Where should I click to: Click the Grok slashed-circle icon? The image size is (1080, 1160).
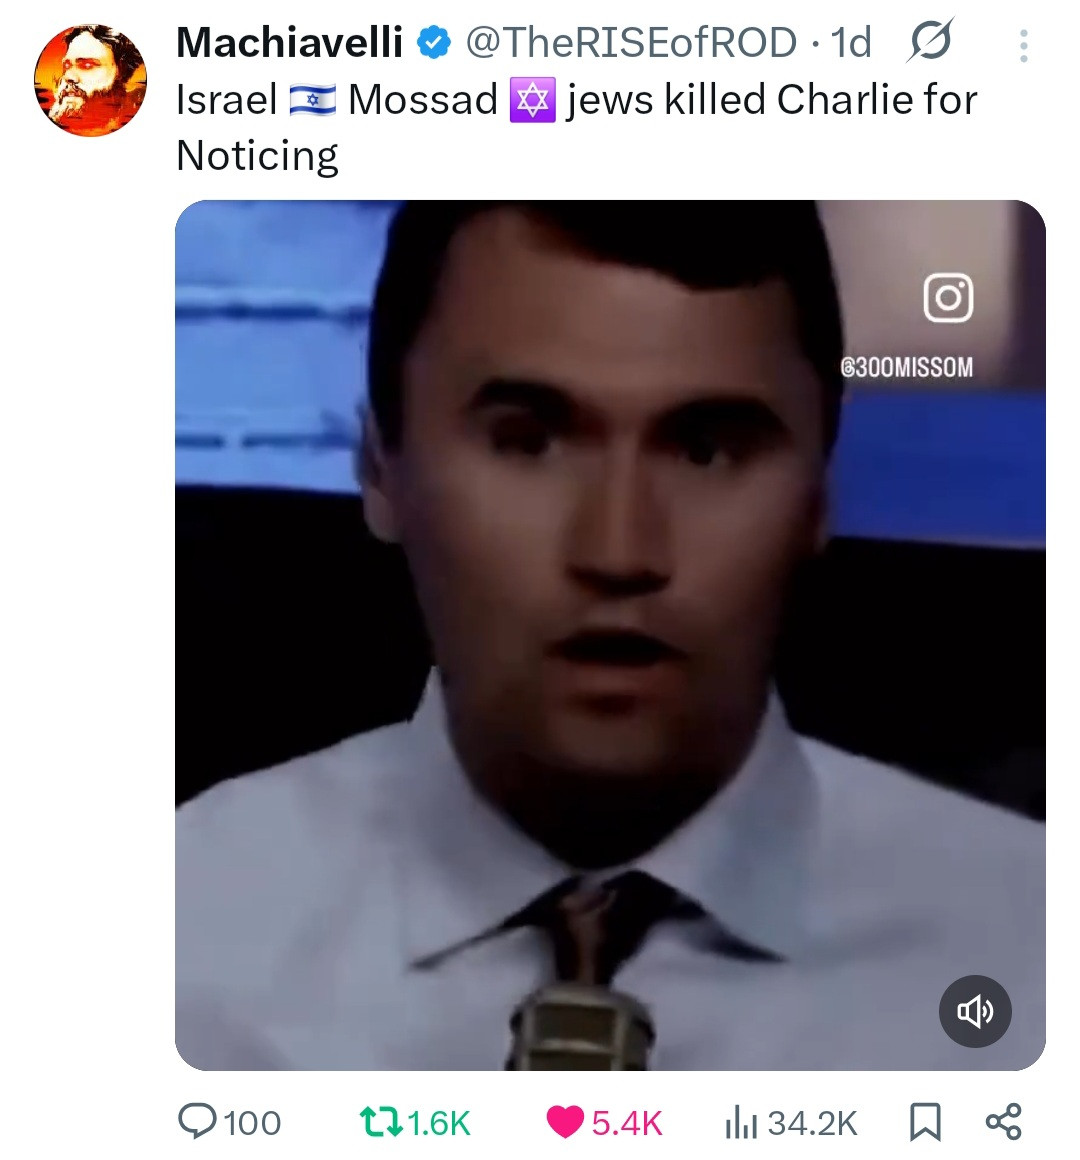point(929,42)
